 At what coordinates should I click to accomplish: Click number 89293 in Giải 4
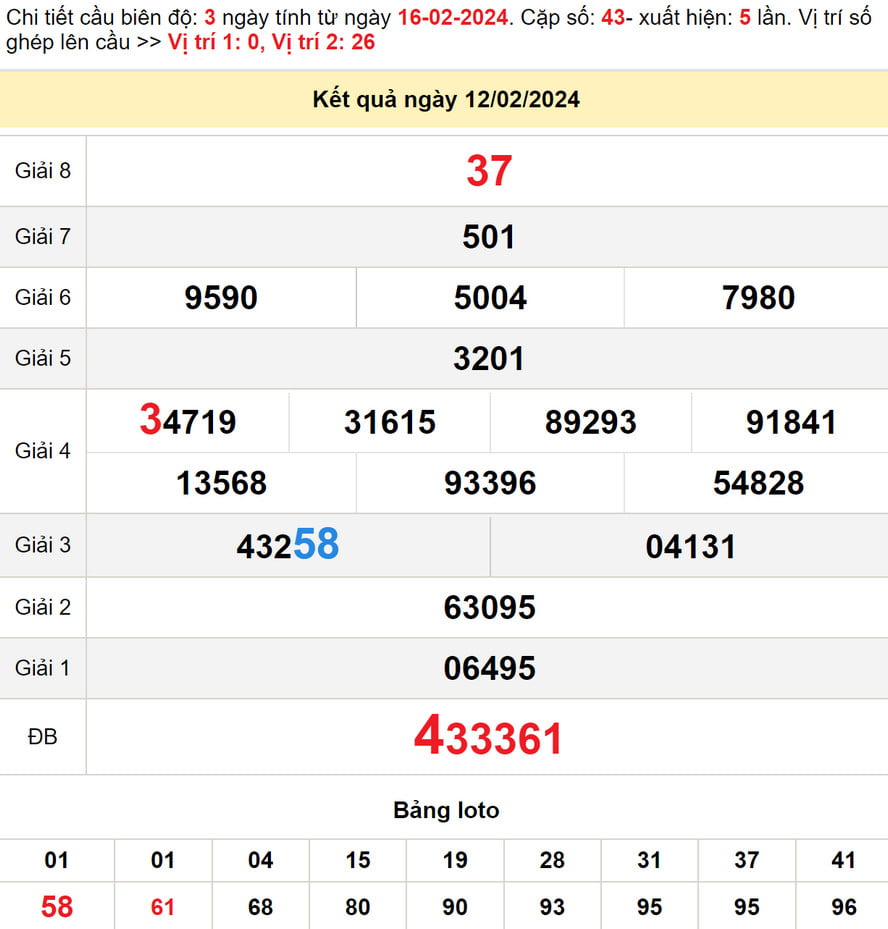tap(590, 422)
